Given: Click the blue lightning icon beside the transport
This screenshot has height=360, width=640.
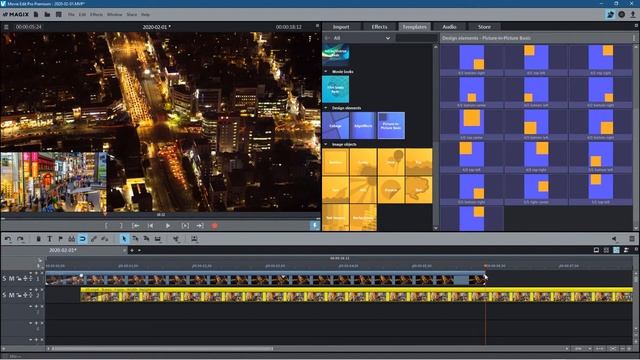Looking at the screenshot, I should tap(315, 225).
